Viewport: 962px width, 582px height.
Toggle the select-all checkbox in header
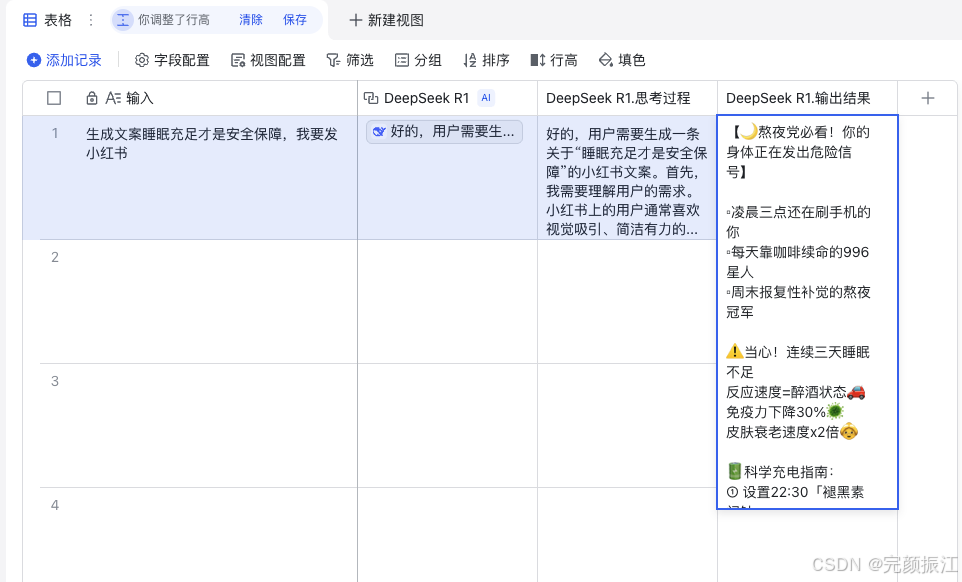click(x=54, y=98)
